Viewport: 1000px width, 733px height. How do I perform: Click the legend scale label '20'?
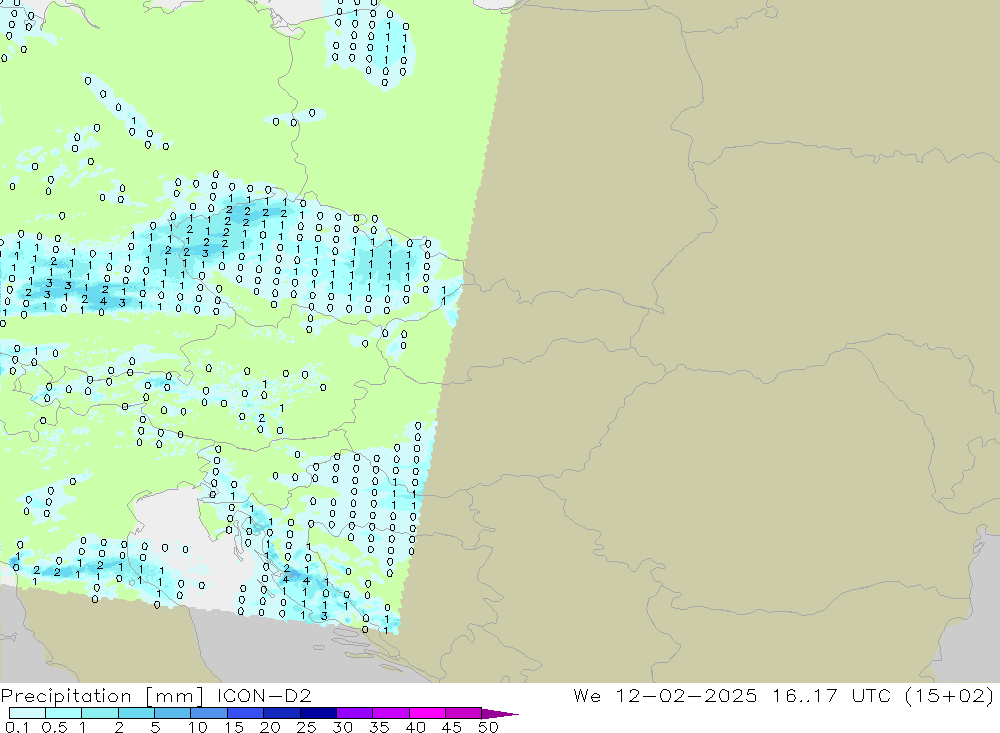click(270, 727)
